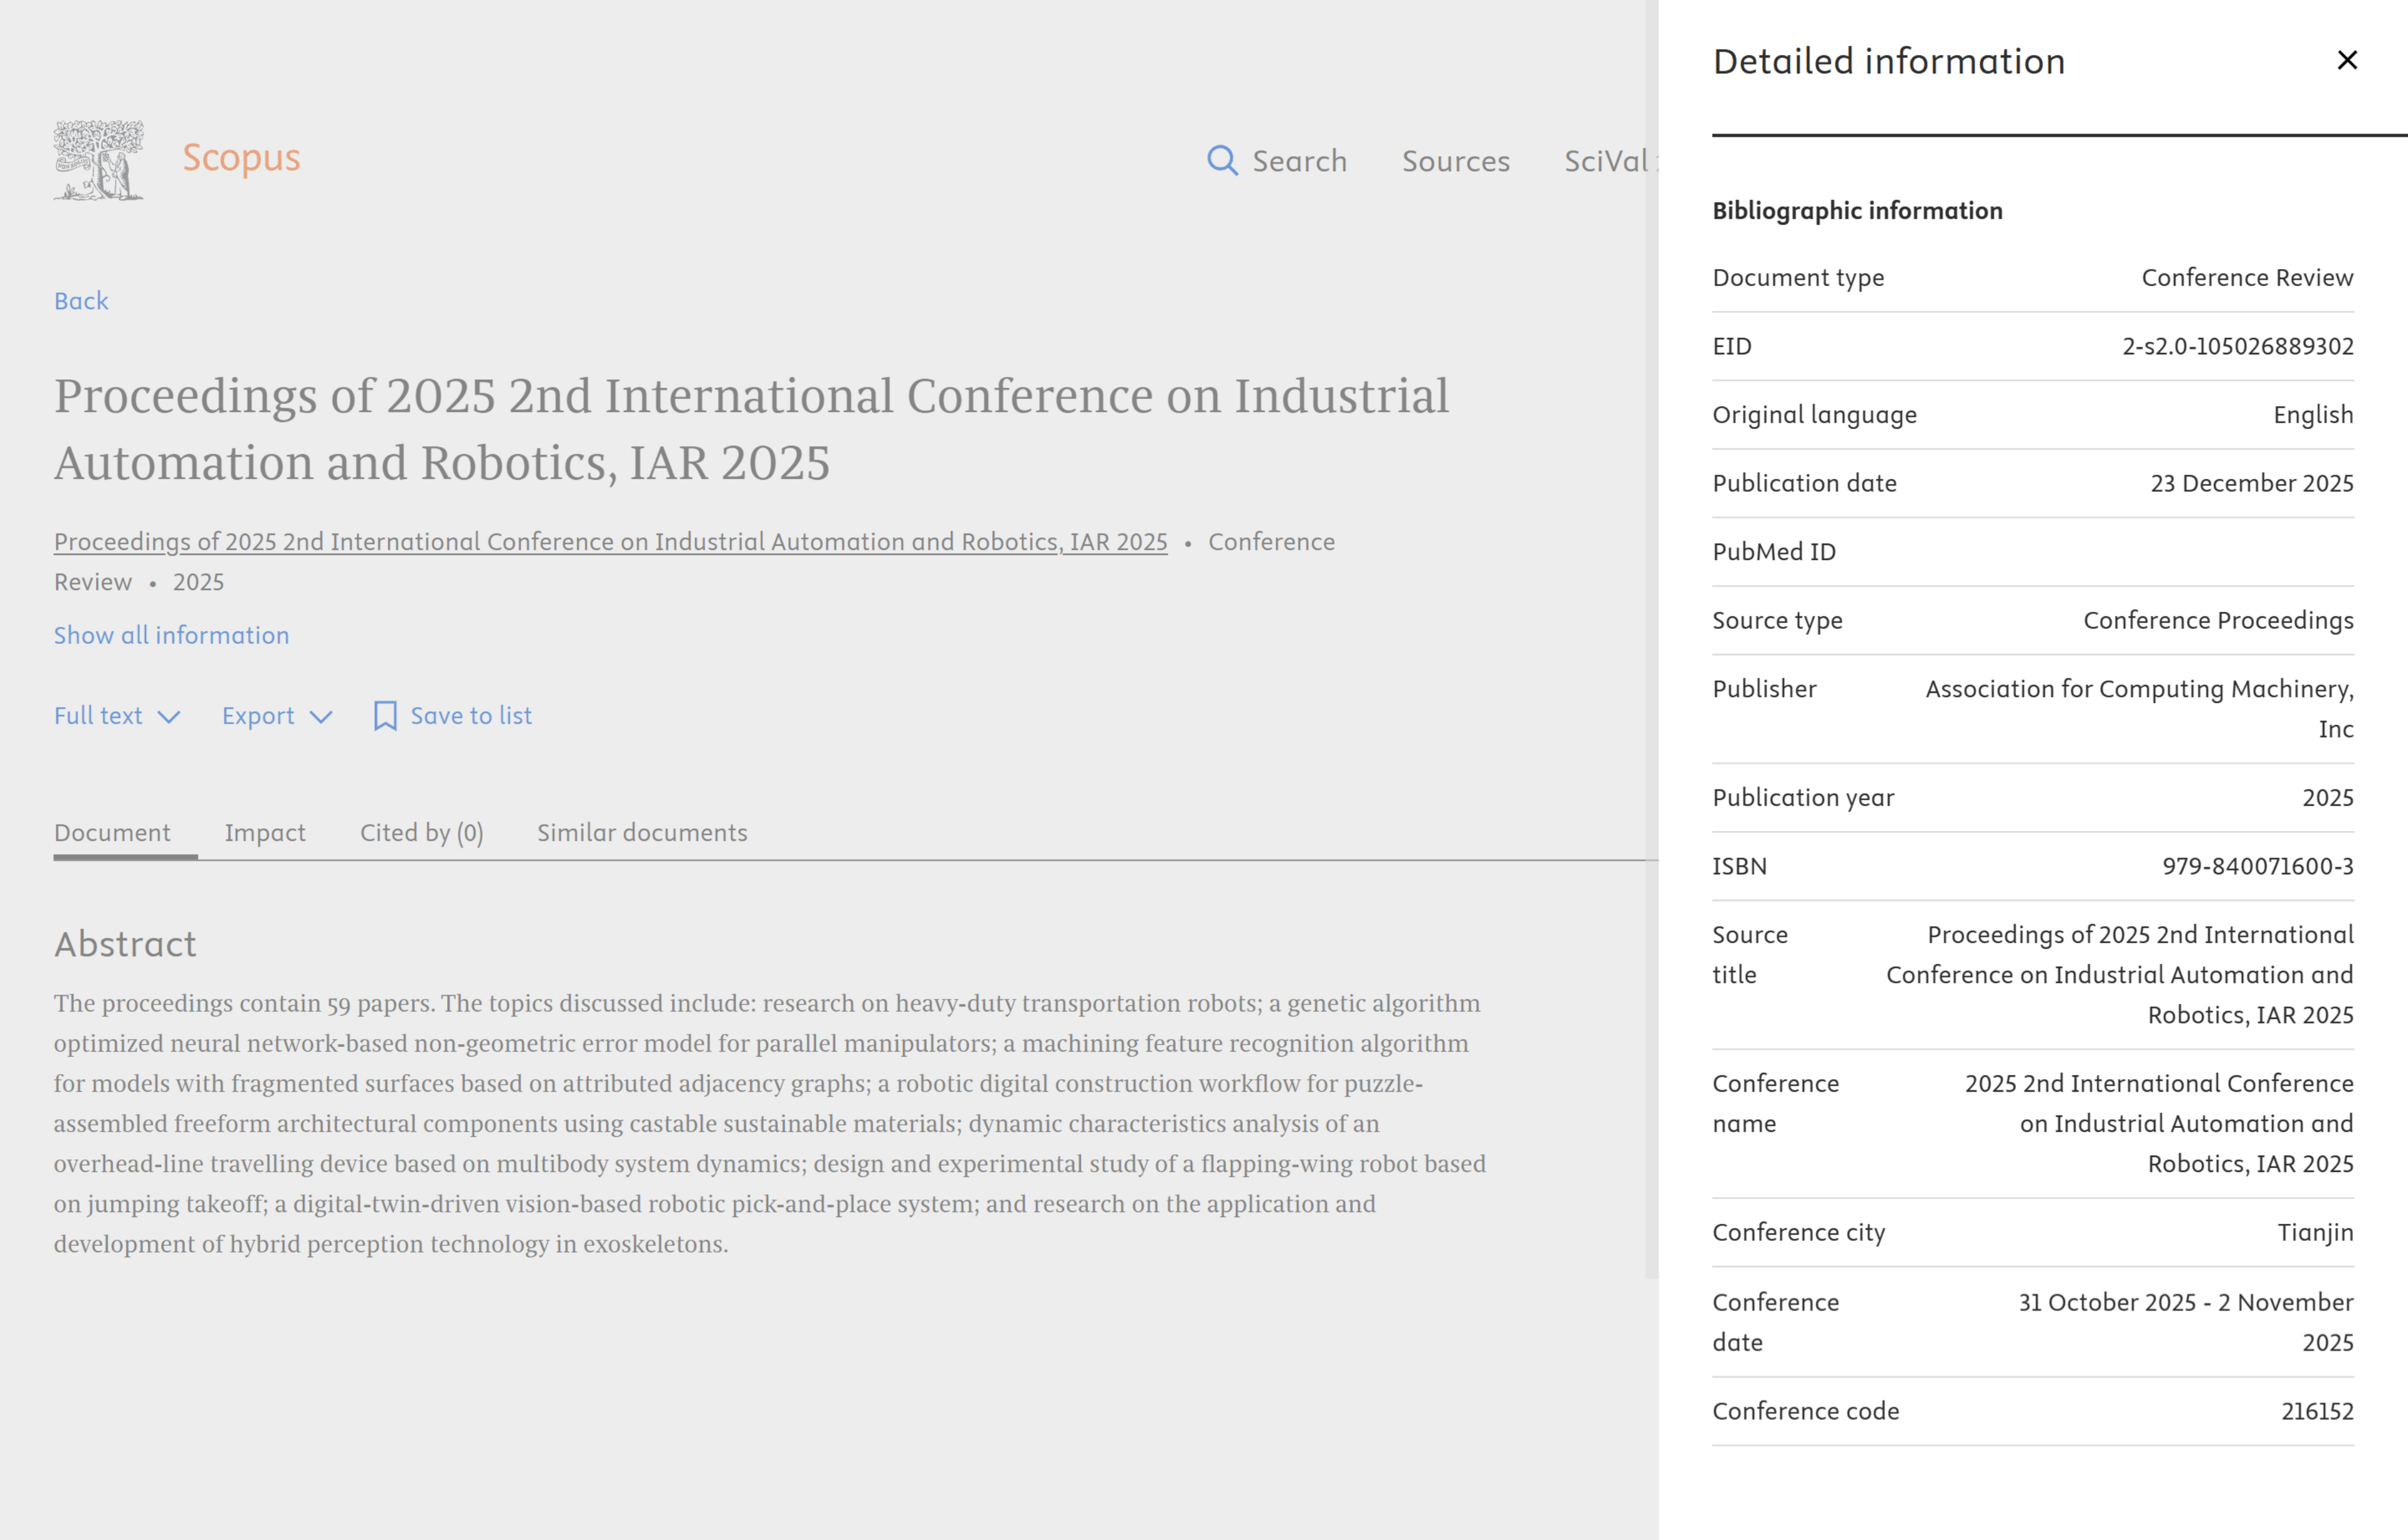Image resolution: width=2408 pixels, height=1540 pixels.
Task: Open the Scopus home link
Action: 241,158
